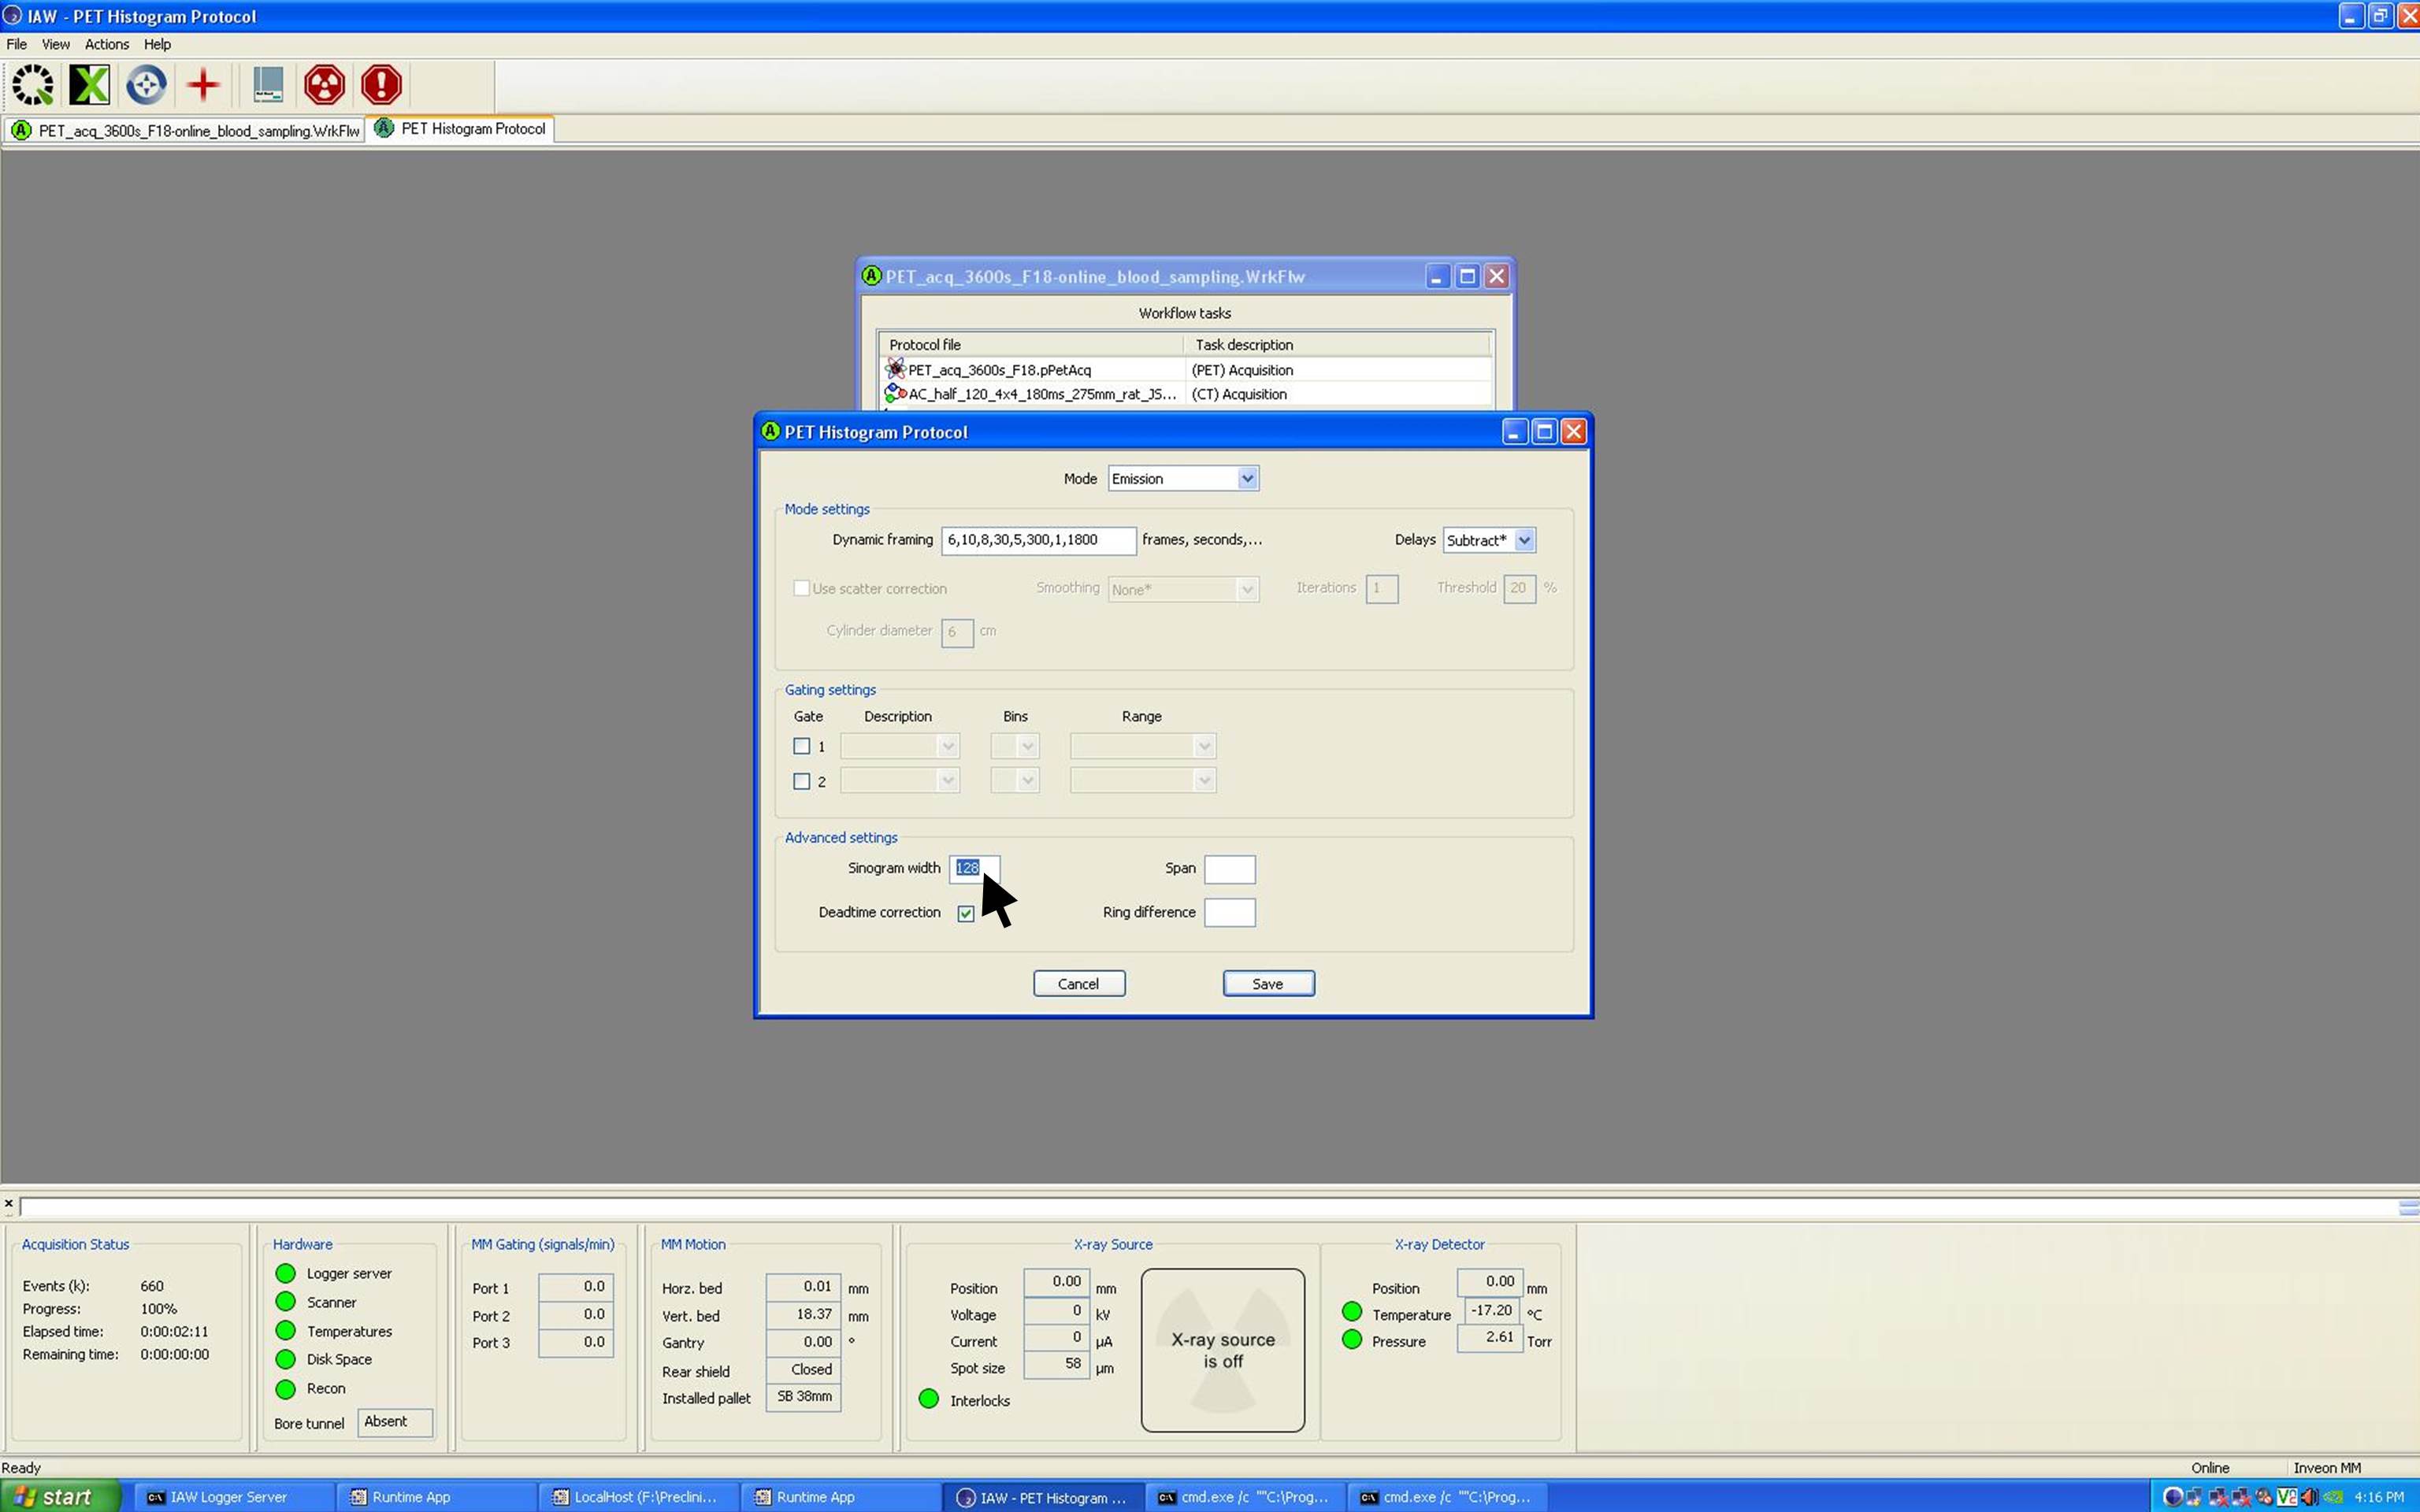Click the red radiation stop-sign icon
This screenshot has width=2420, height=1512.
pyautogui.click(x=324, y=85)
